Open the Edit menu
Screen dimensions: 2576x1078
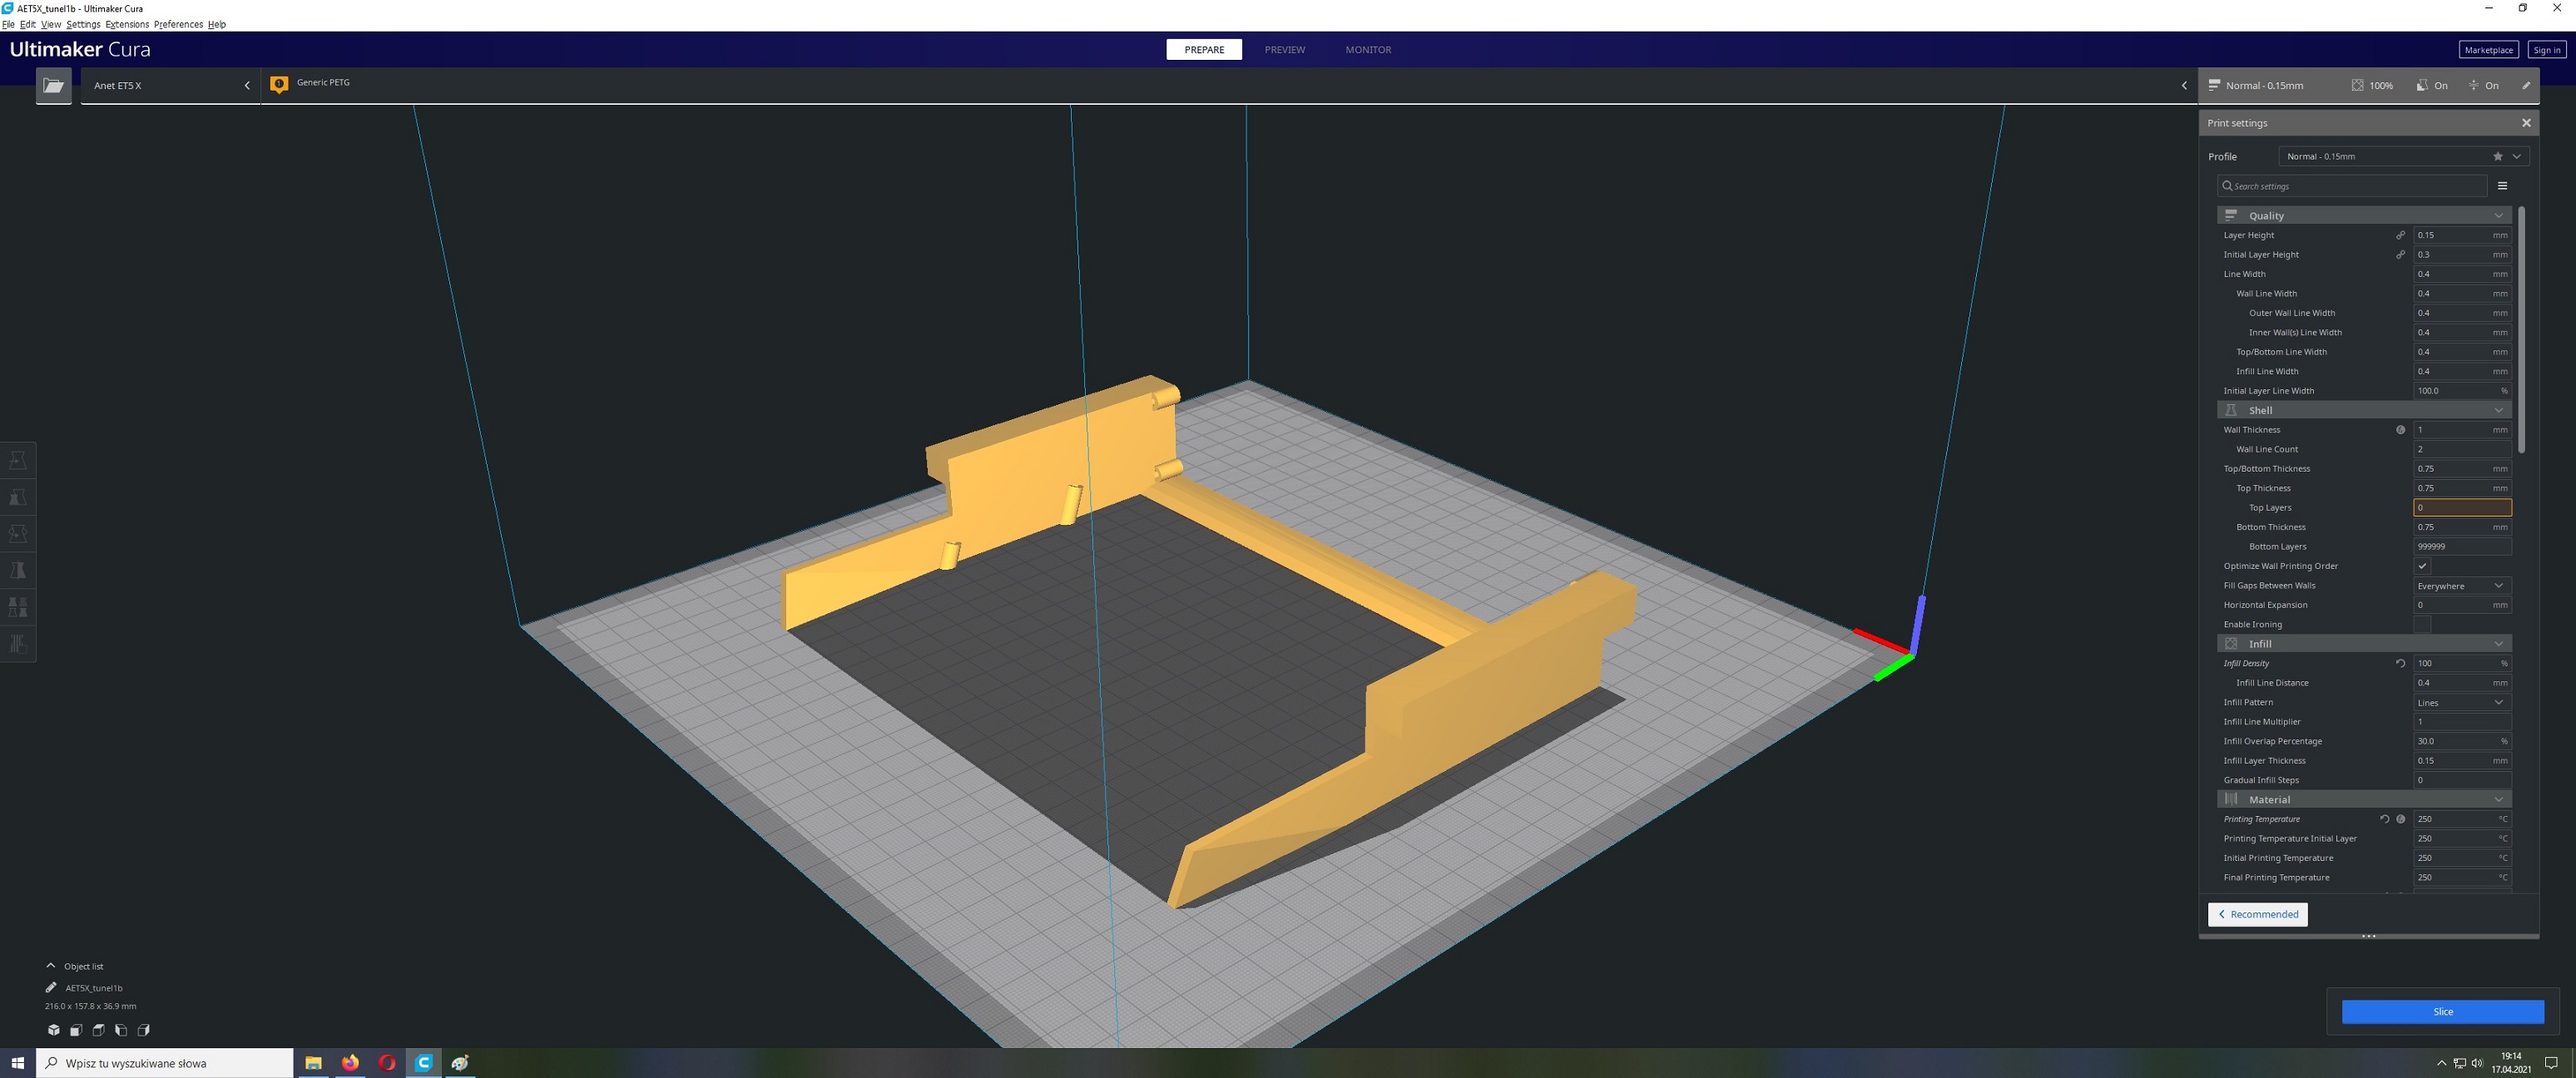pyautogui.click(x=28, y=24)
